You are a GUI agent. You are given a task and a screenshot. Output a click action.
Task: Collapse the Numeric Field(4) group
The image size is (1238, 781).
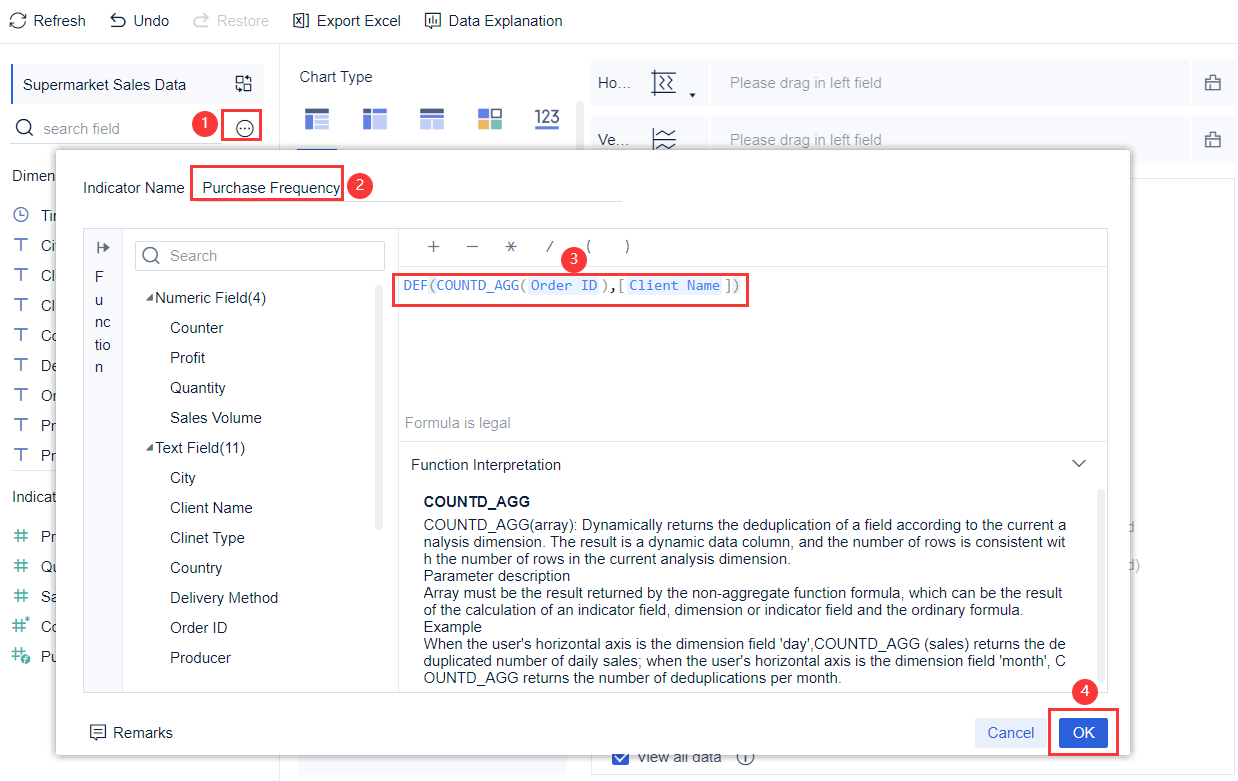click(152, 297)
